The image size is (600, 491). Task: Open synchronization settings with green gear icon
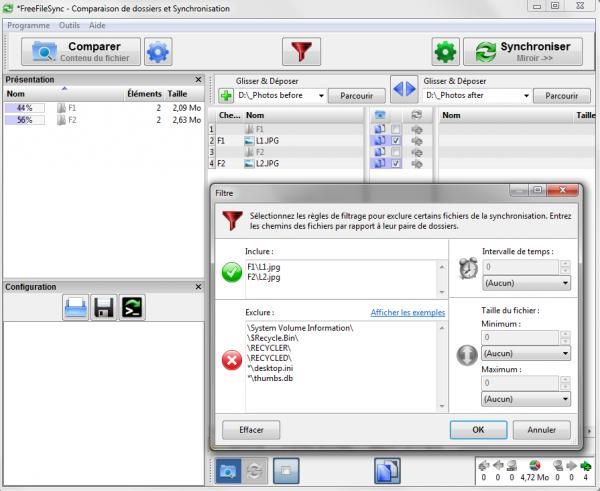point(445,52)
